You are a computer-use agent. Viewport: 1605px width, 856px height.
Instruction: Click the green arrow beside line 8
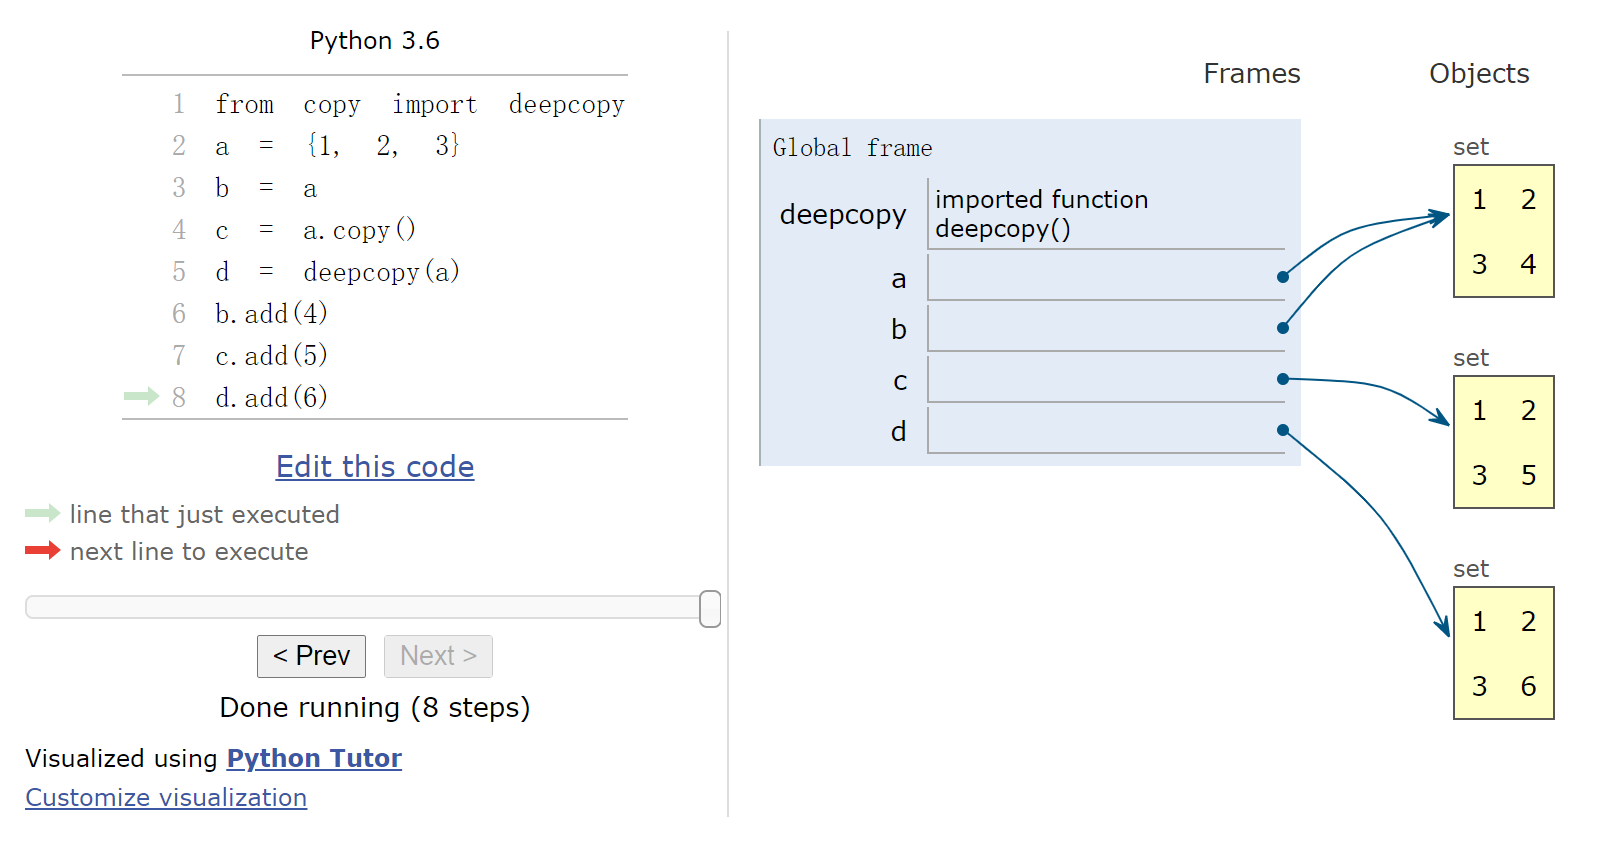coord(141,397)
